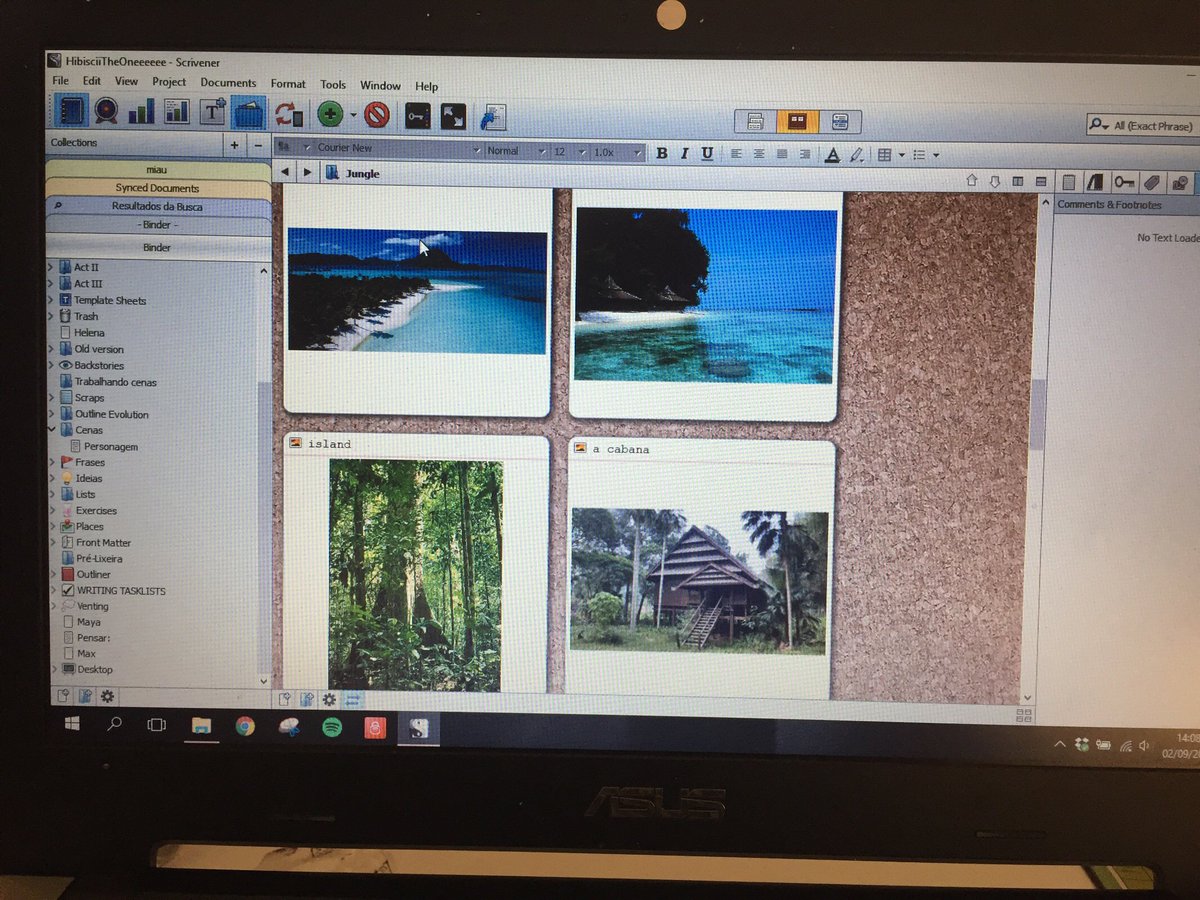Select the Resultados da Busca collection tab
Image resolution: width=1200 pixels, height=900 pixels.
157,206
